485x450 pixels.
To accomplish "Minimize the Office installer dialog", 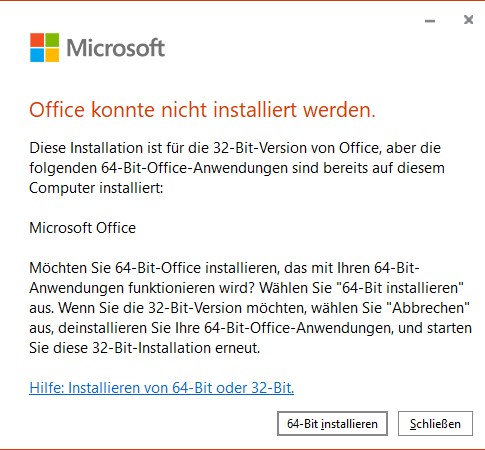I will coord(430,21).
